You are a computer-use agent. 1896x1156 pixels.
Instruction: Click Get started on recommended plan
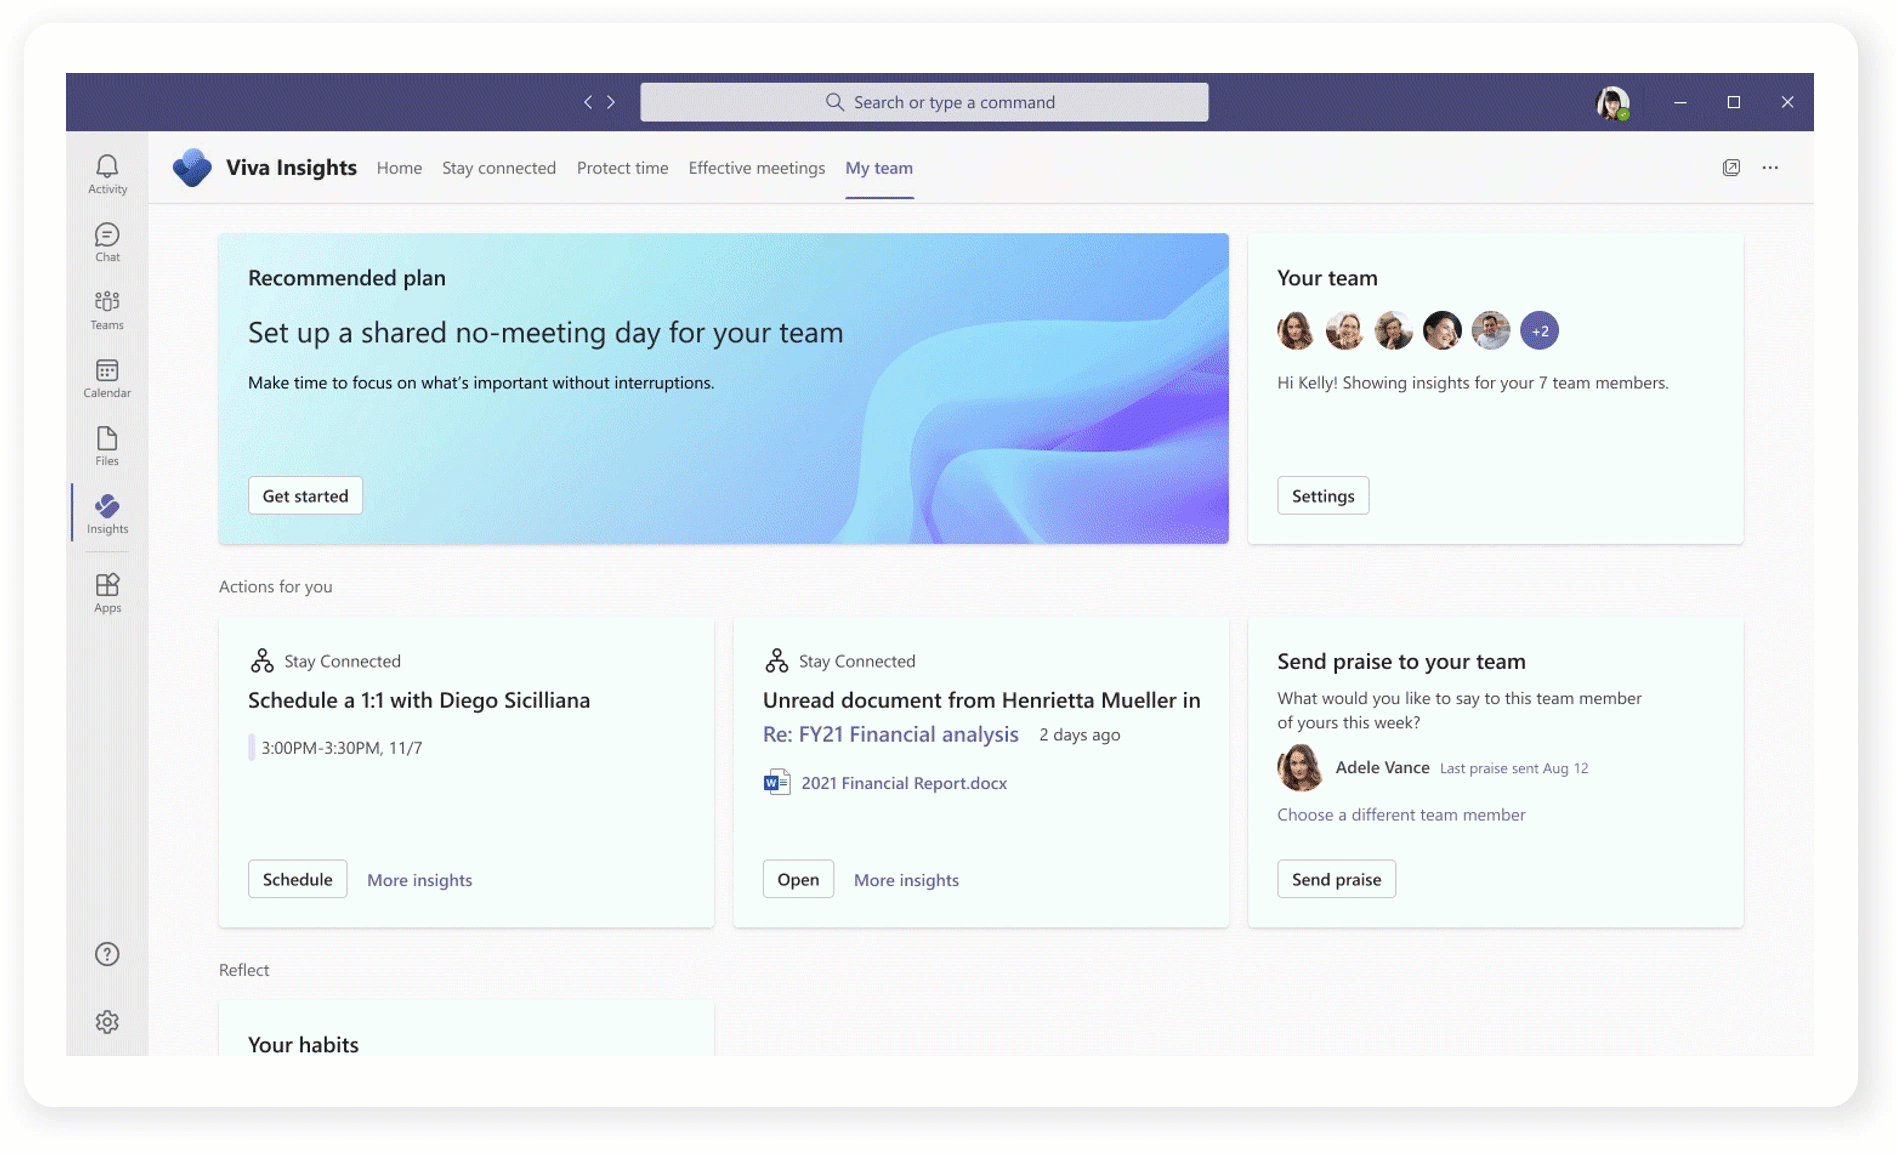click(305, 496)
